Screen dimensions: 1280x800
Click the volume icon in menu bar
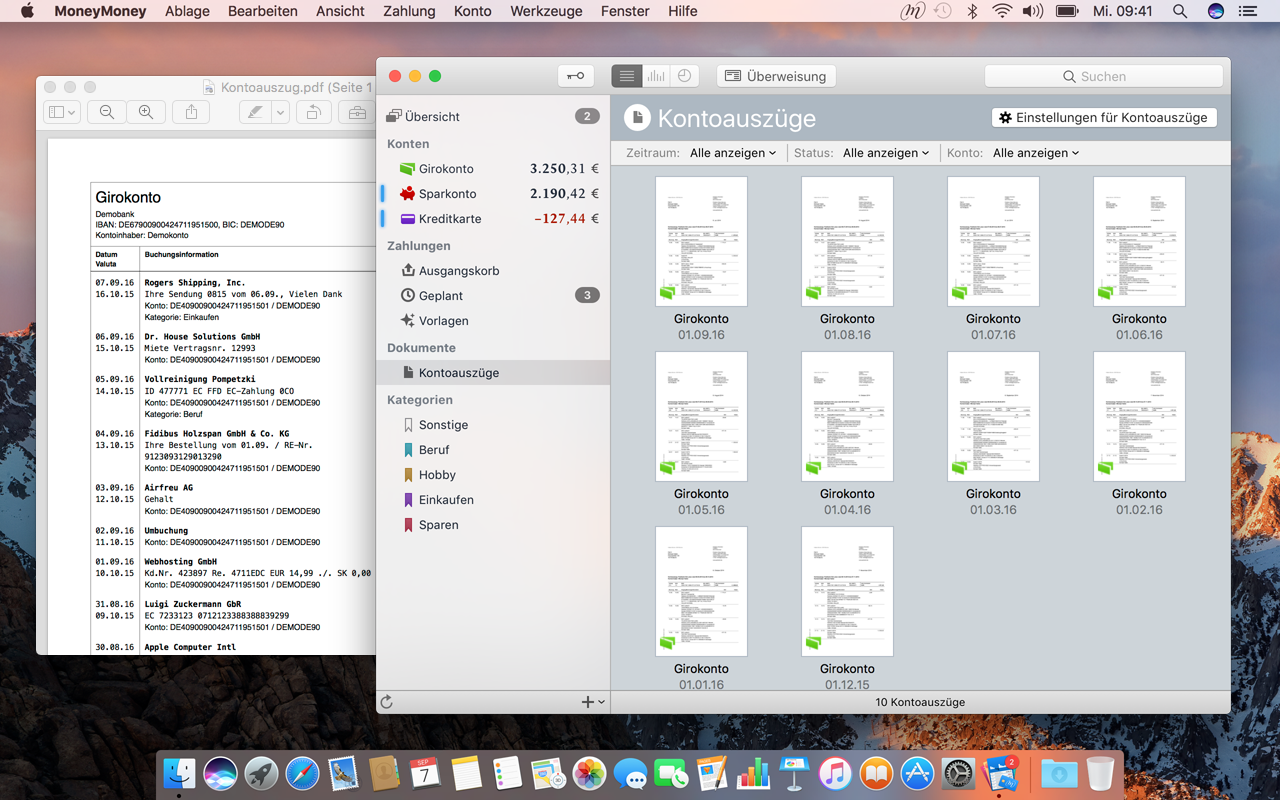(1033, 11)
